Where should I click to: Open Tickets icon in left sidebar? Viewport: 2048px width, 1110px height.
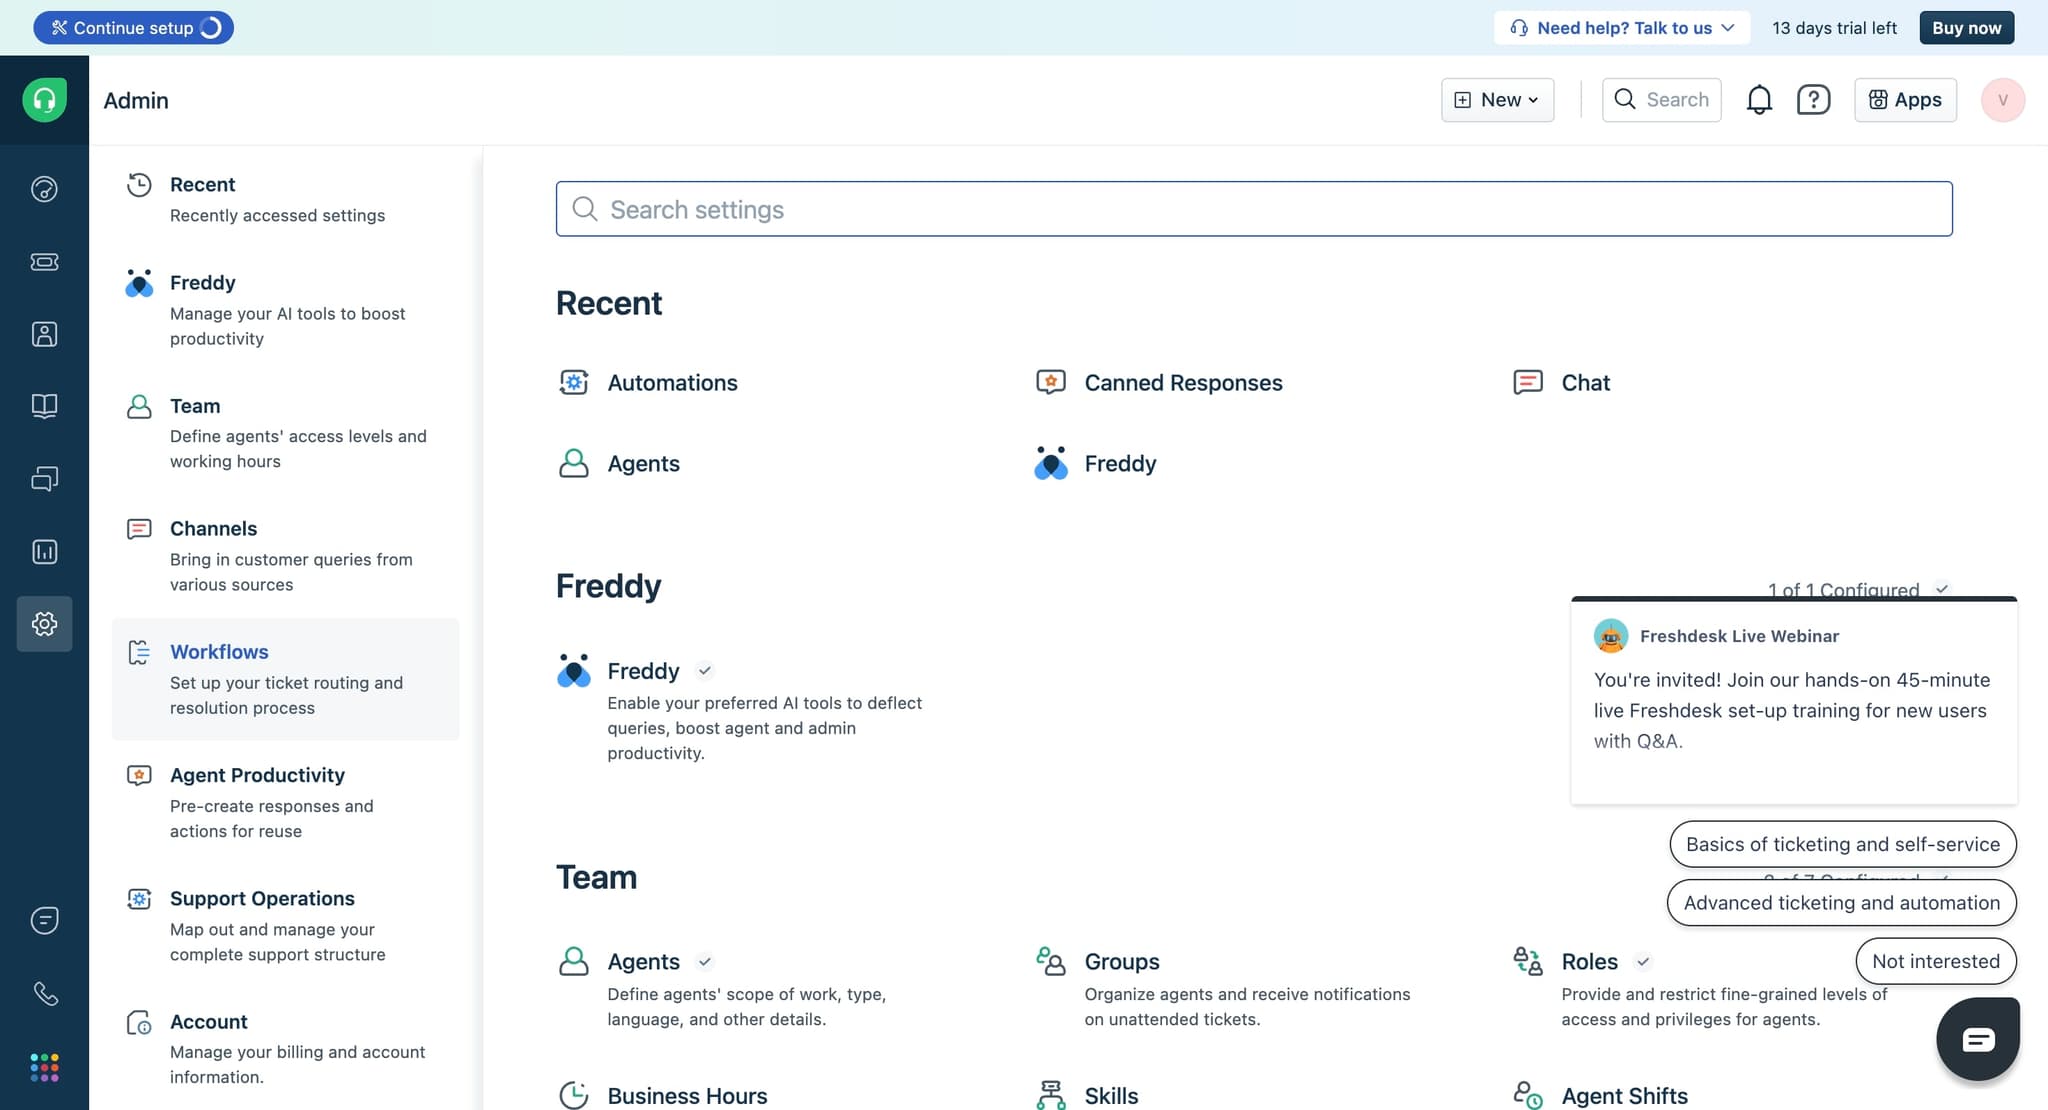coord(44,262)
